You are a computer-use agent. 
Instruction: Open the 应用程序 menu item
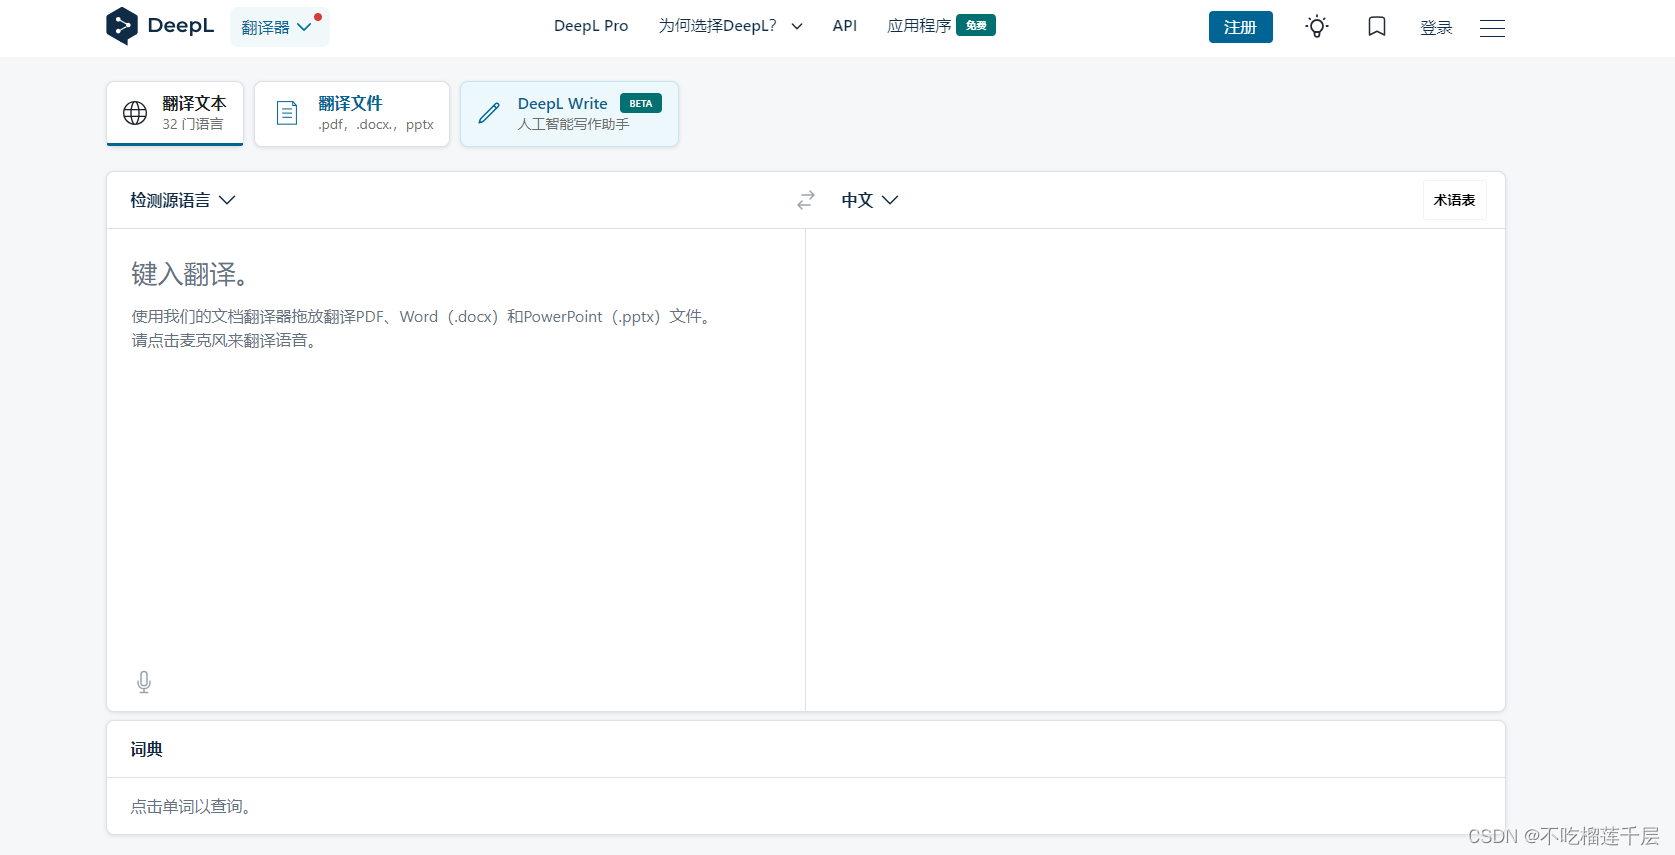point(919,26)
